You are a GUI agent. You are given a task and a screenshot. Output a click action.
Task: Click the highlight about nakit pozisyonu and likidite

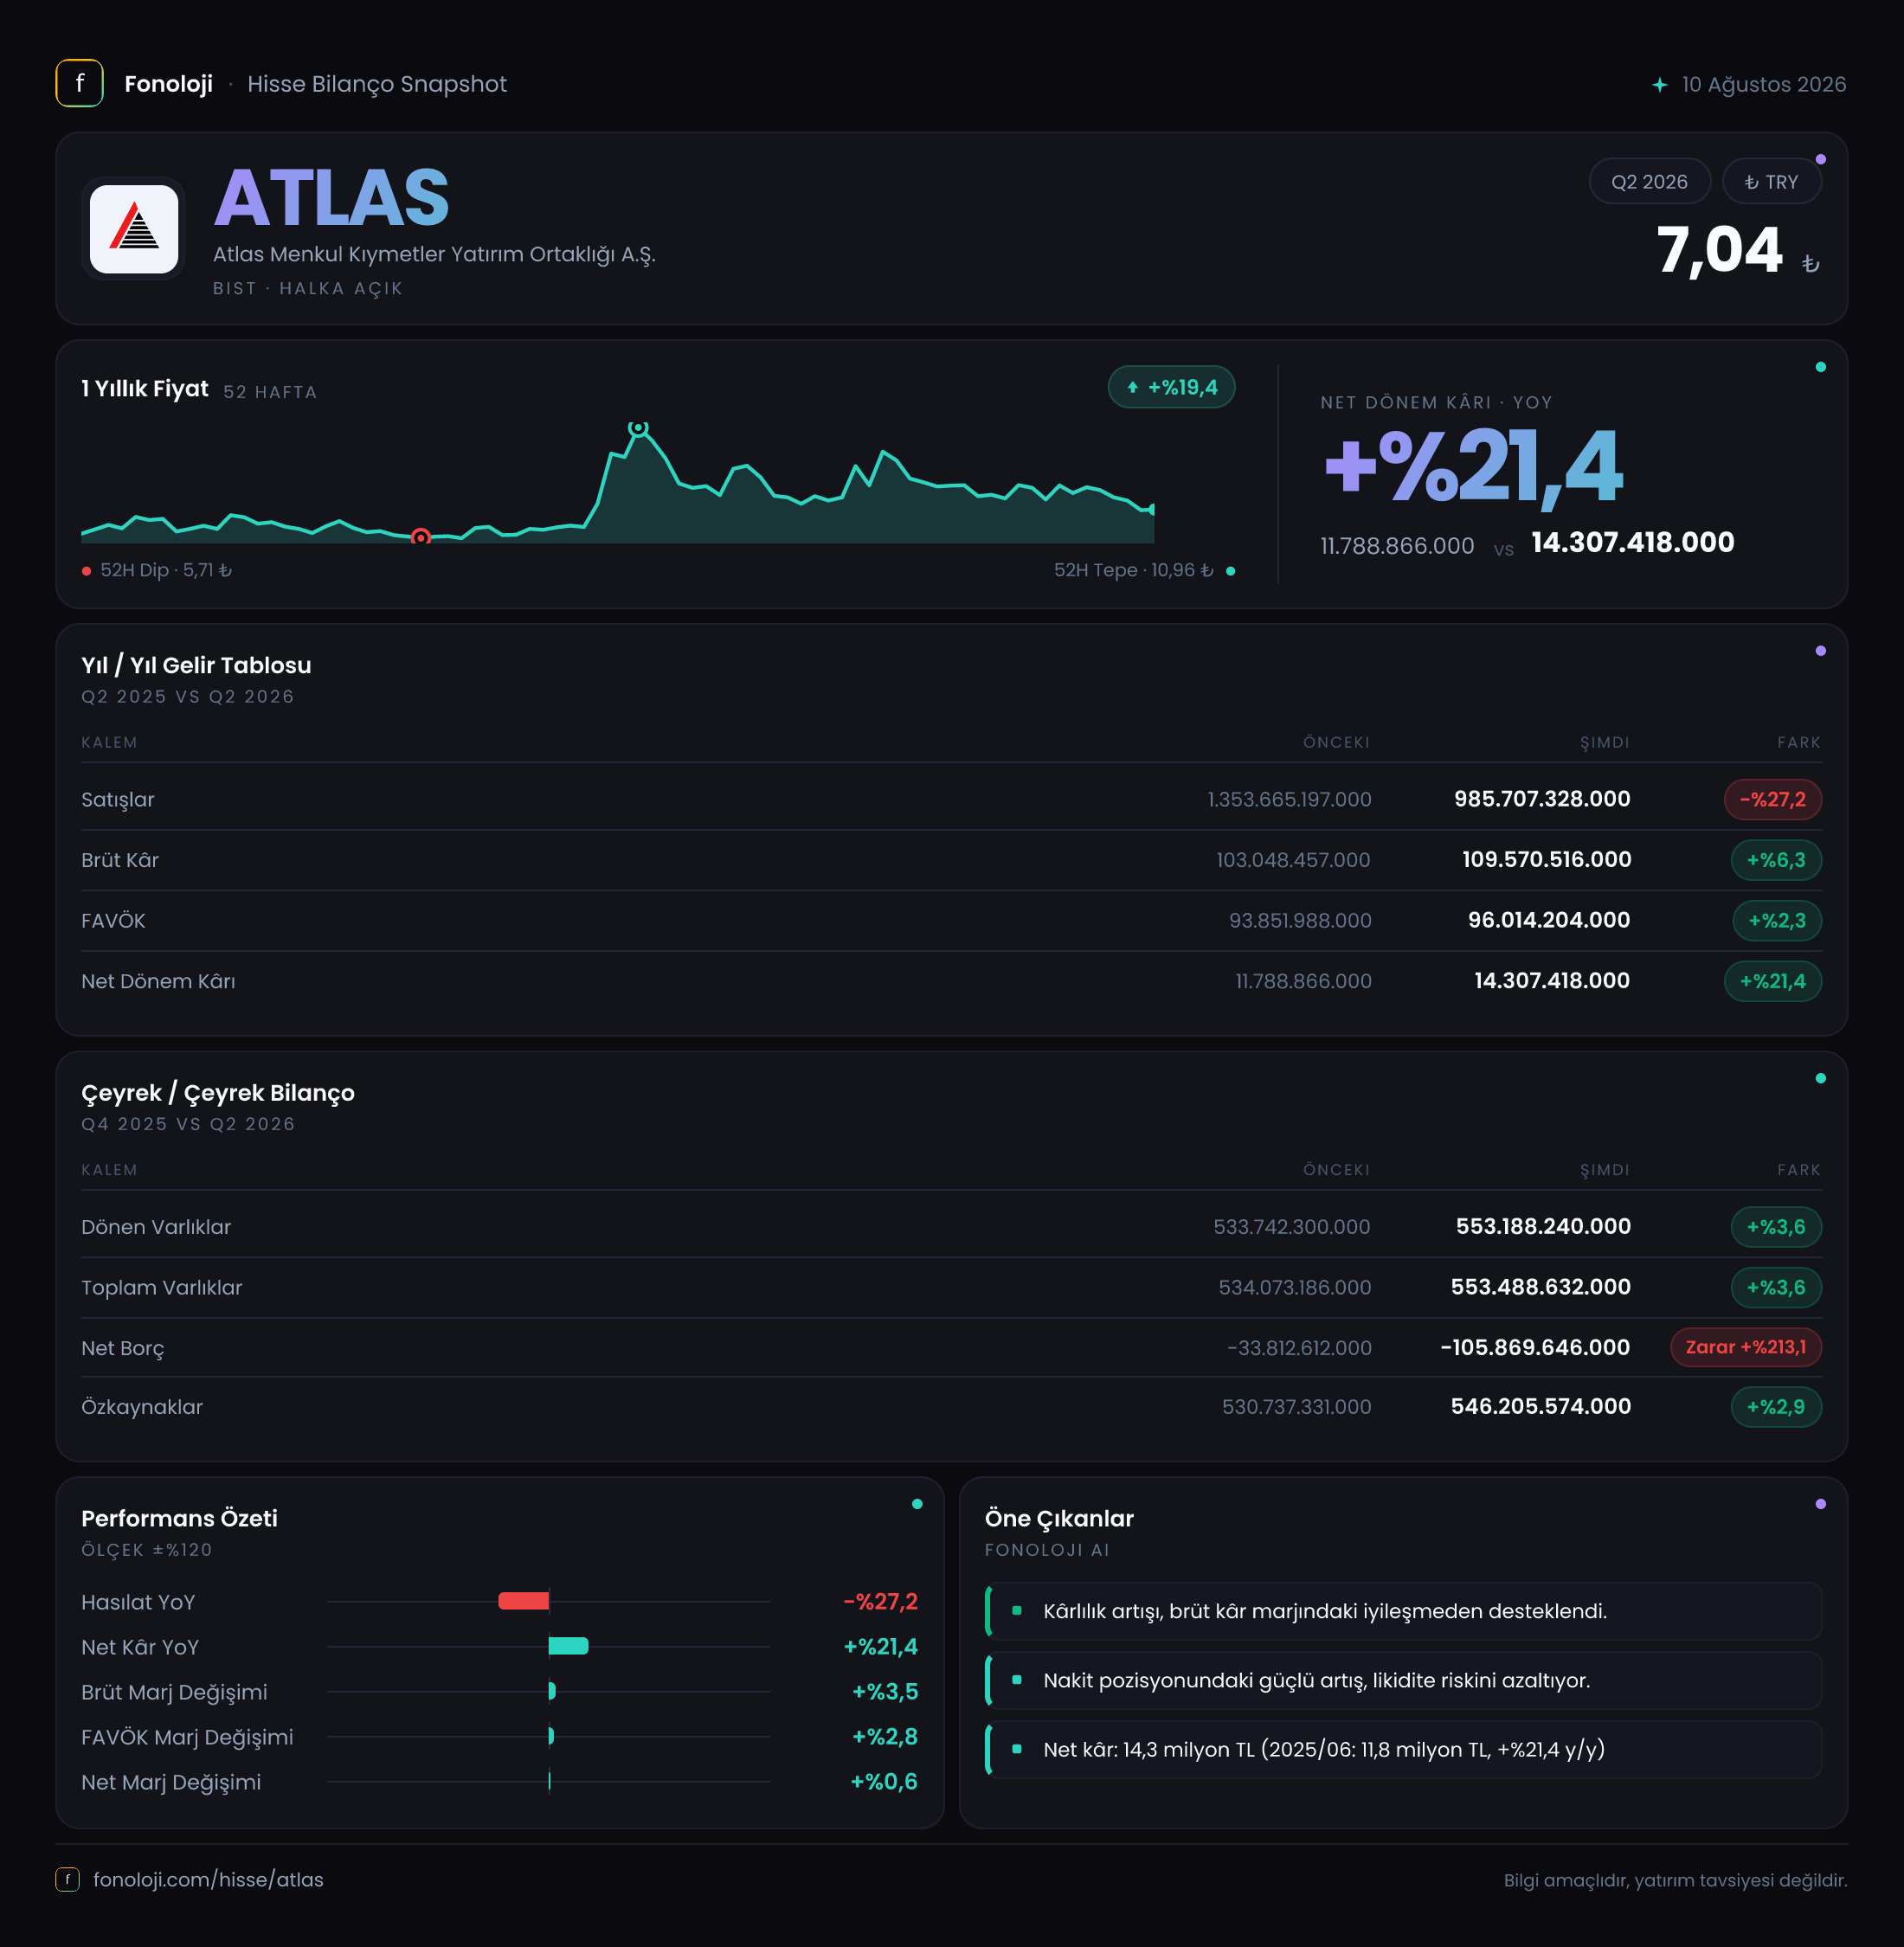click(x=1403, y=1680)
